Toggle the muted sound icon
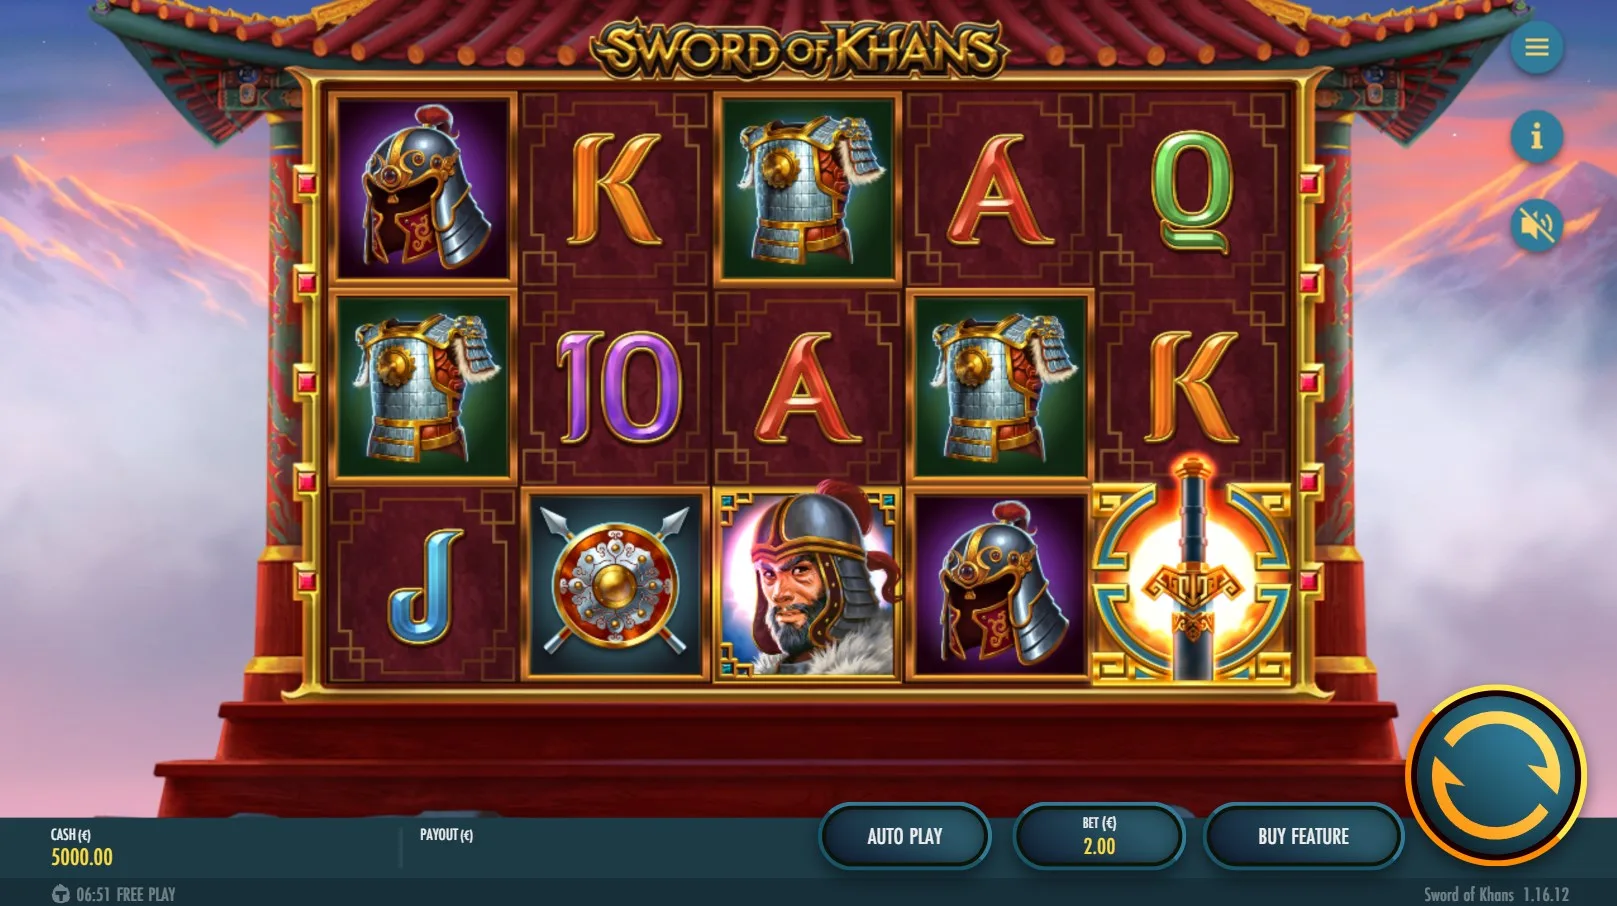Viewport: 1617px width, 906px height. (x=1536, y=225)
